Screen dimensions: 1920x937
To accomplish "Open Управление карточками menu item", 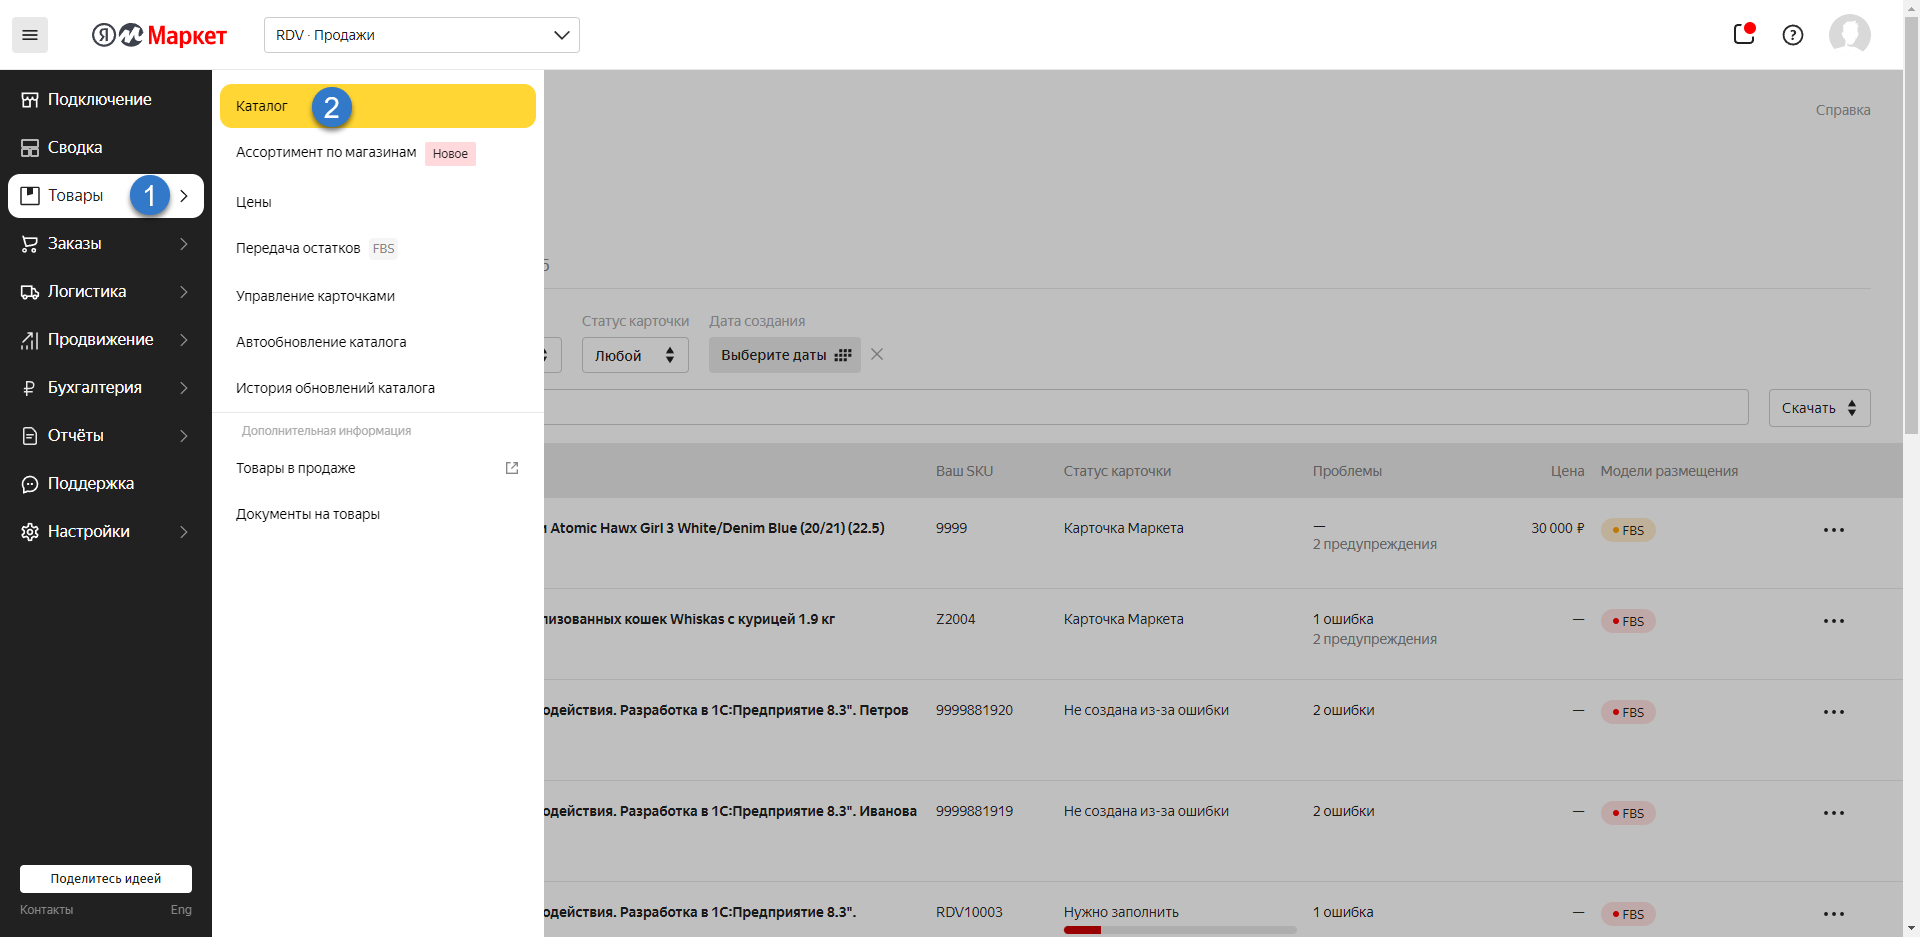I will pos(315,296).
